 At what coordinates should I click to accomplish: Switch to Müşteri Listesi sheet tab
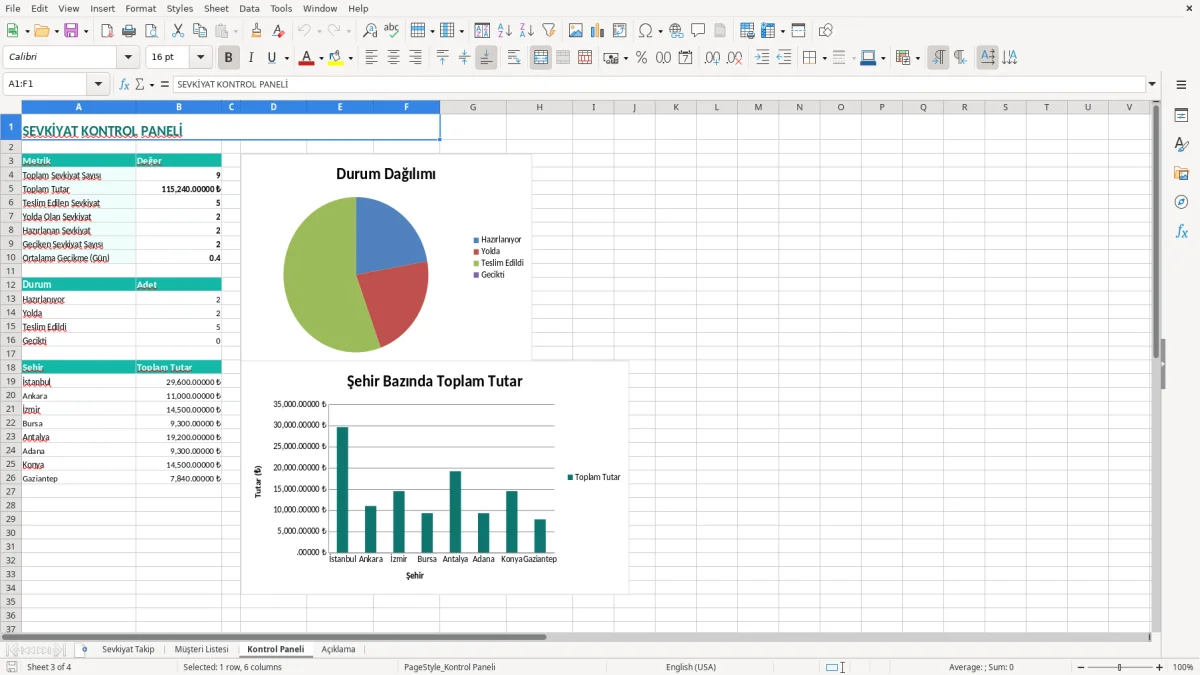click(x=202, y=649)
